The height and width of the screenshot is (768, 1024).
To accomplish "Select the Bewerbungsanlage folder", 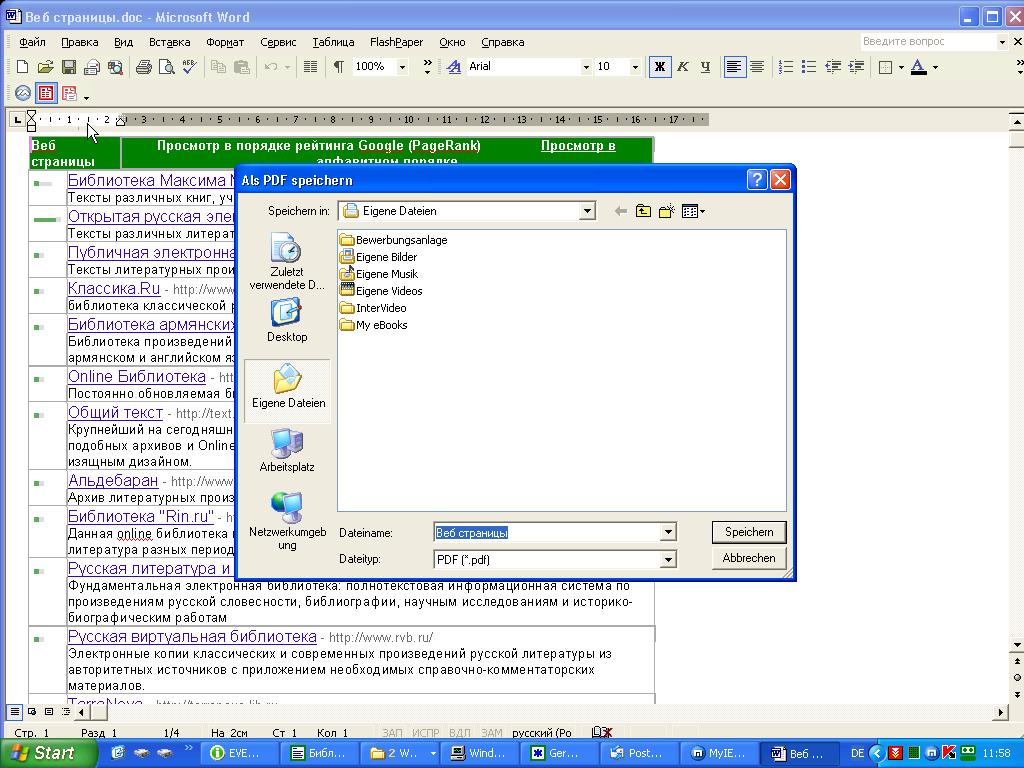I will (x=394, y=240).
